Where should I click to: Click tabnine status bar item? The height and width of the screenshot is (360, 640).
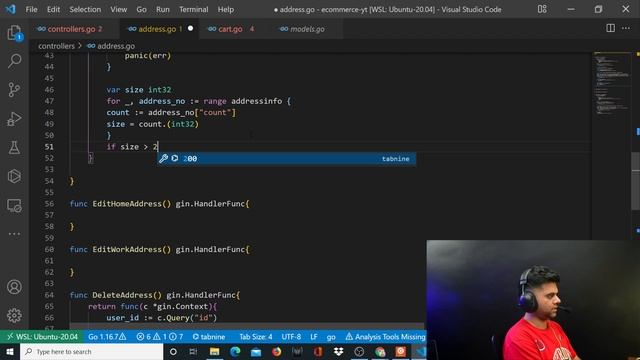point(209,337)
